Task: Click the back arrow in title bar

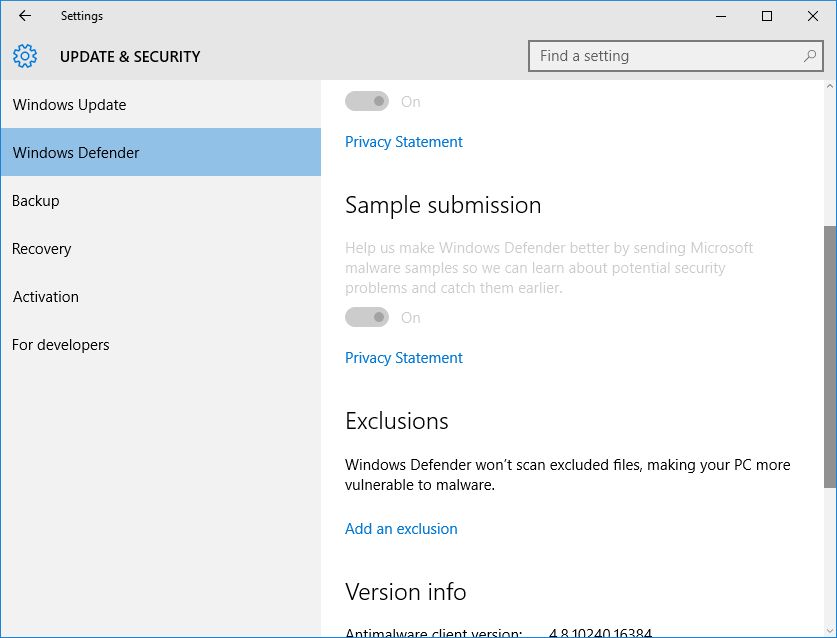Action: click(x=25, y=16)
